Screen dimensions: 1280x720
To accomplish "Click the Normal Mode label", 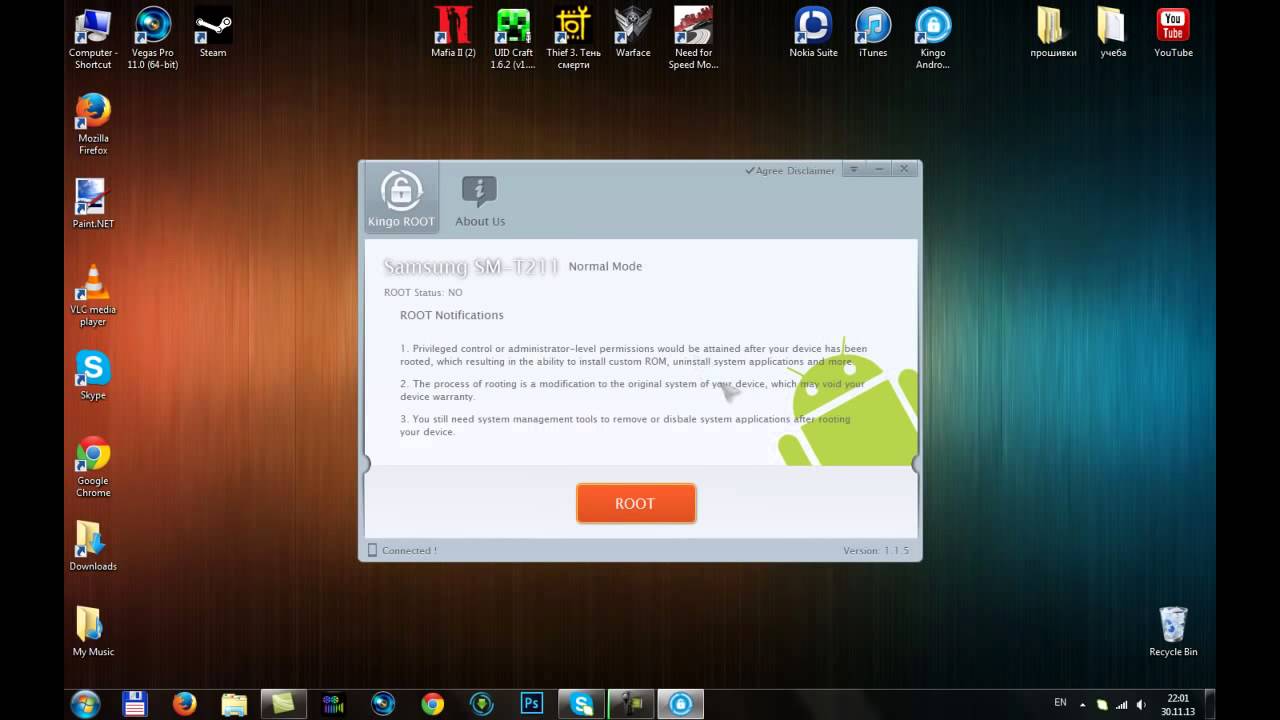I will tap(605, 266).
